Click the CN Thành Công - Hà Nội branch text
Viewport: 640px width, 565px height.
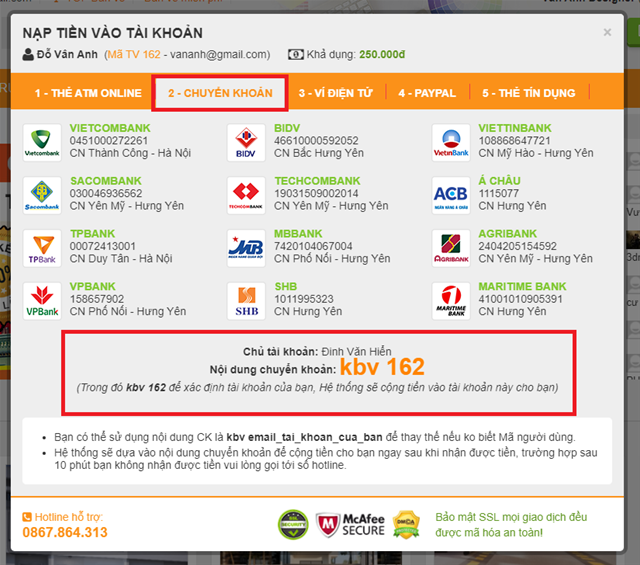(130, 153)
